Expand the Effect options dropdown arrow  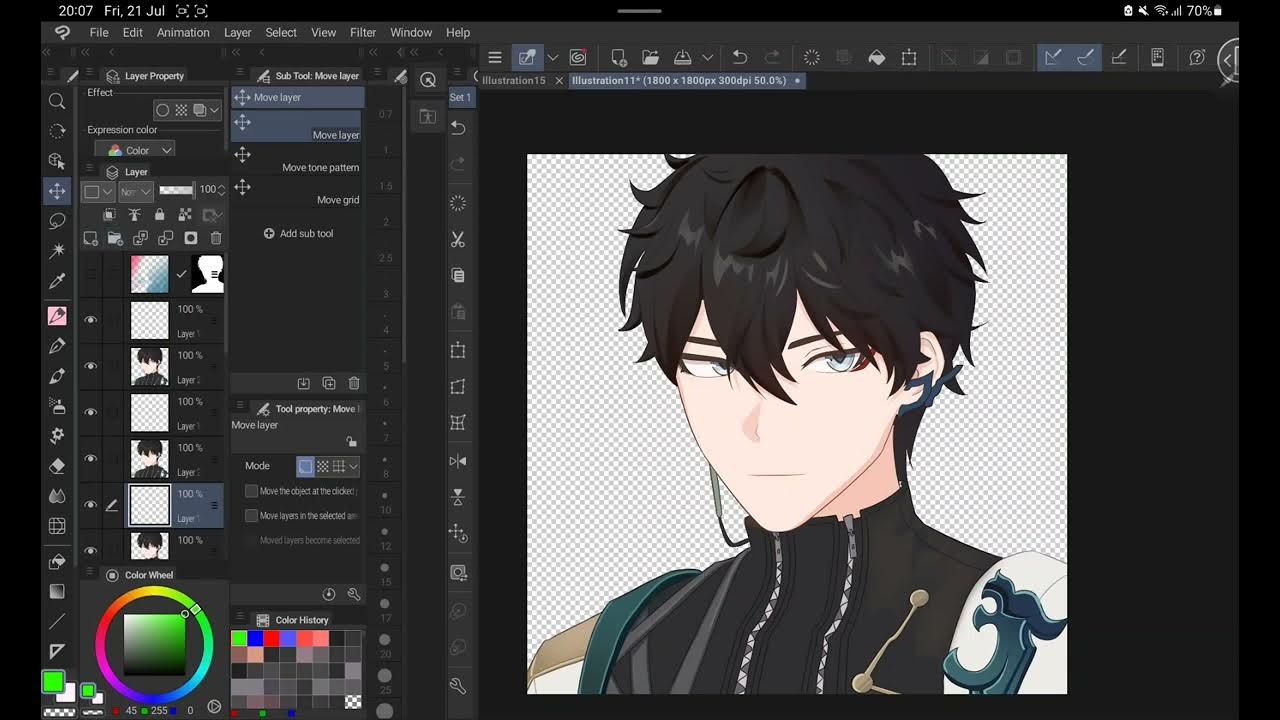pyautogui.click(x=214, y=110)
